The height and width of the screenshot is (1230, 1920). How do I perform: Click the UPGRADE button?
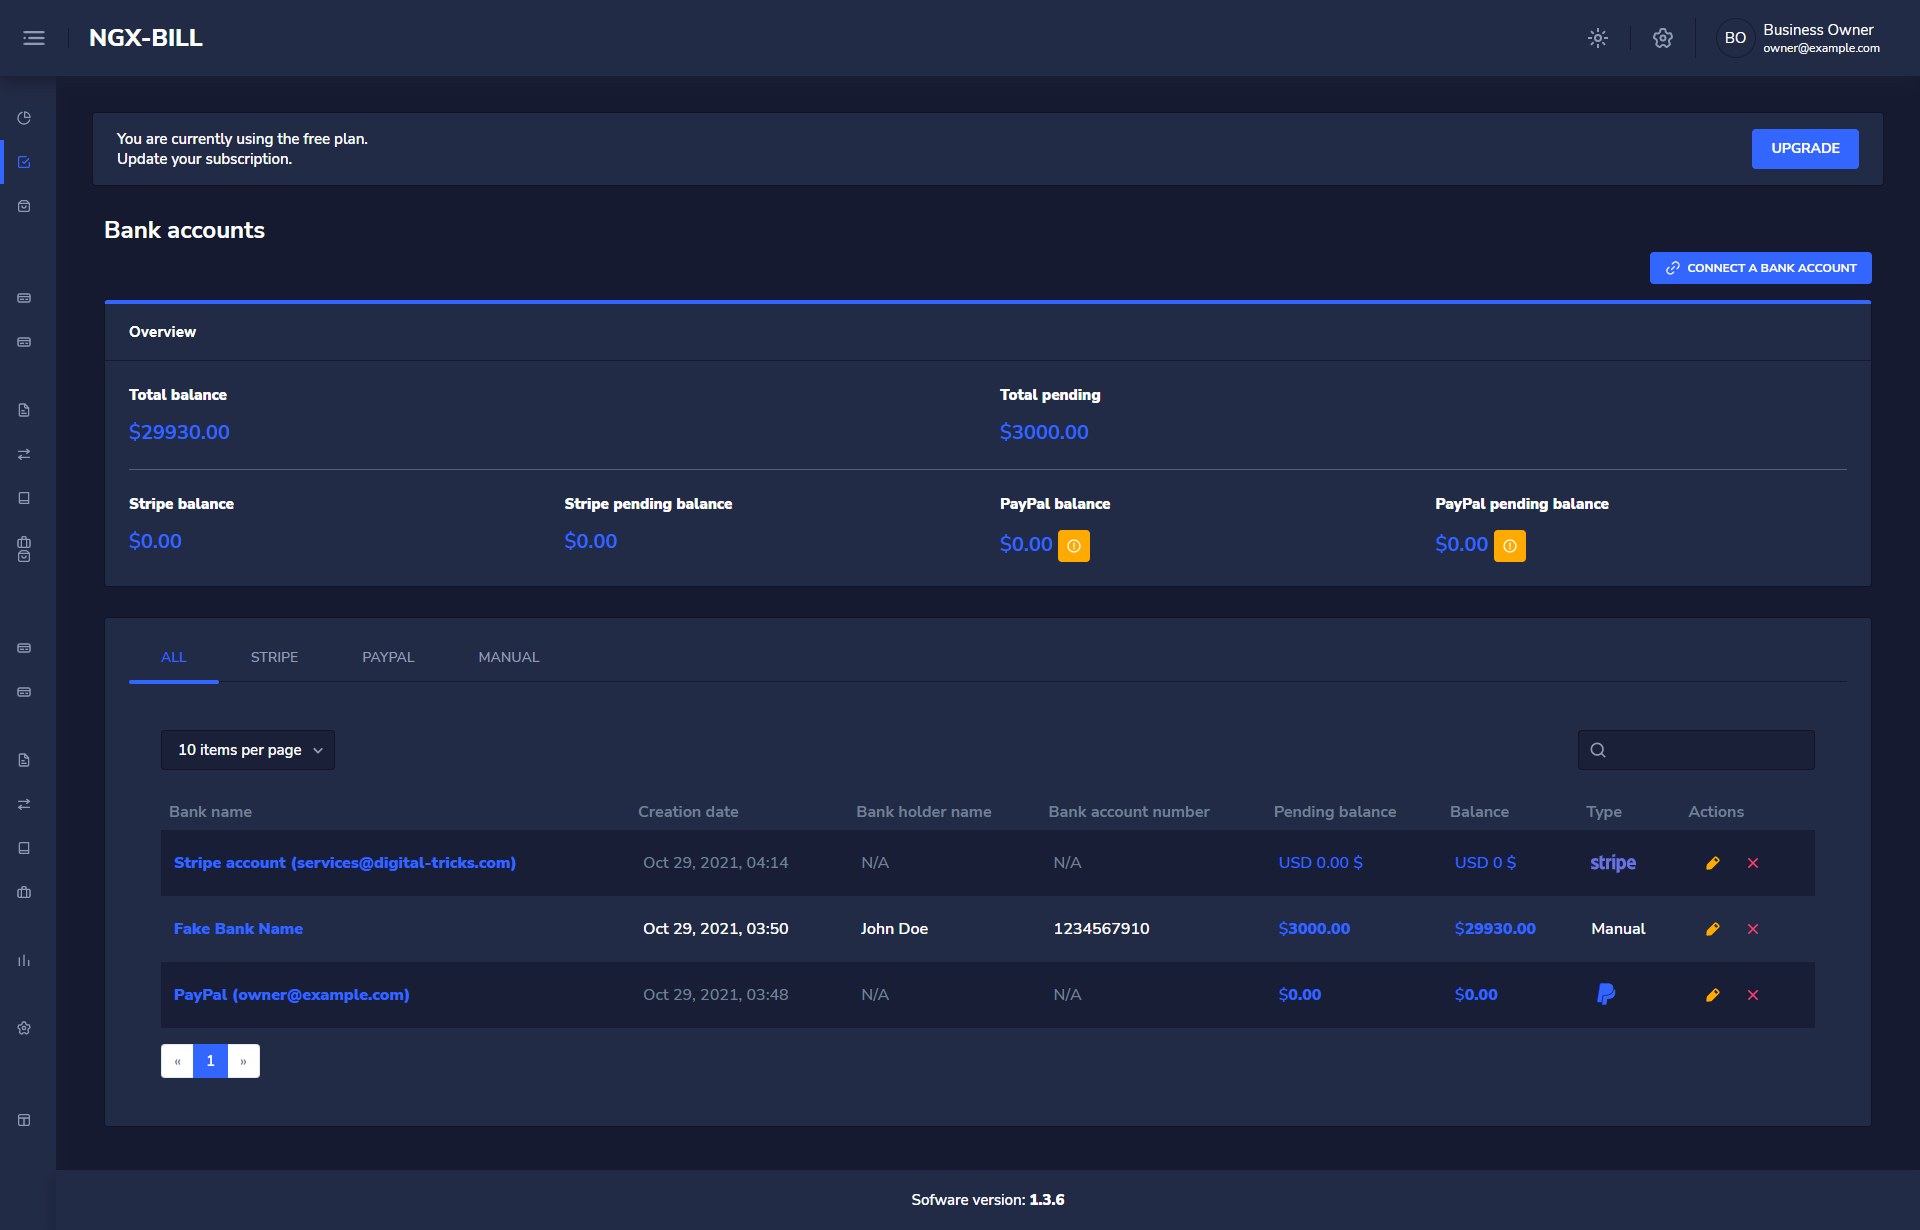point(1804,148)
